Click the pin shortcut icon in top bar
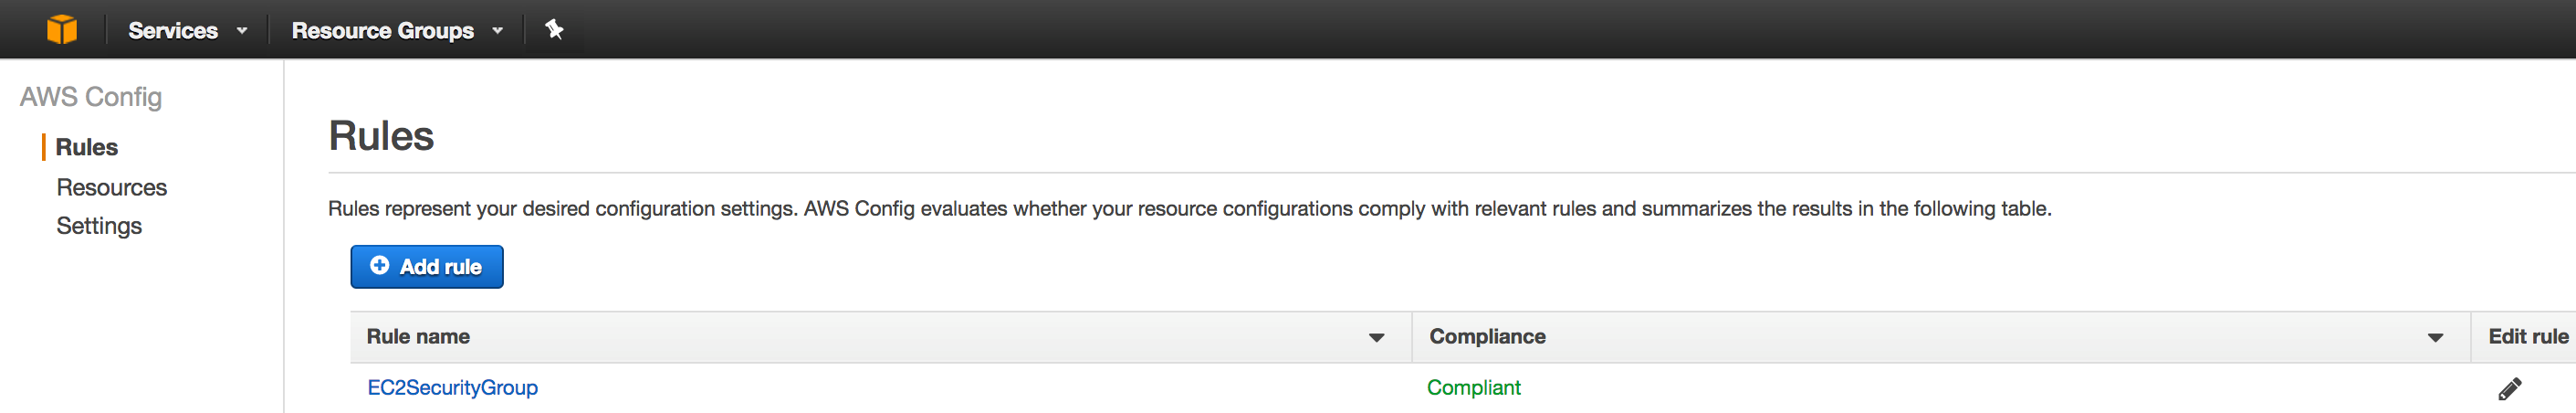 (554, 29)
